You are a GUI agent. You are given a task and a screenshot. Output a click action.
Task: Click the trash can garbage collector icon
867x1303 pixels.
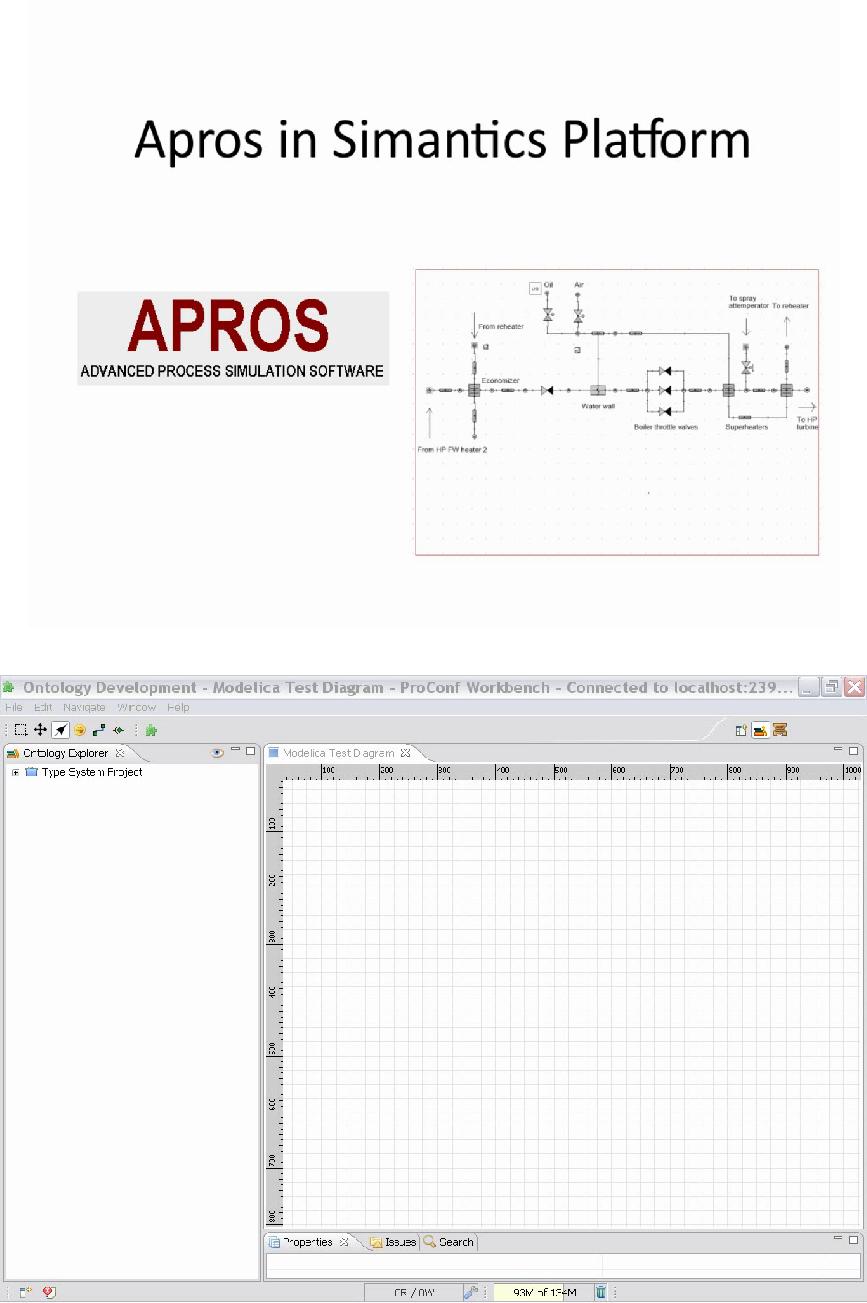click(601, 1292)
